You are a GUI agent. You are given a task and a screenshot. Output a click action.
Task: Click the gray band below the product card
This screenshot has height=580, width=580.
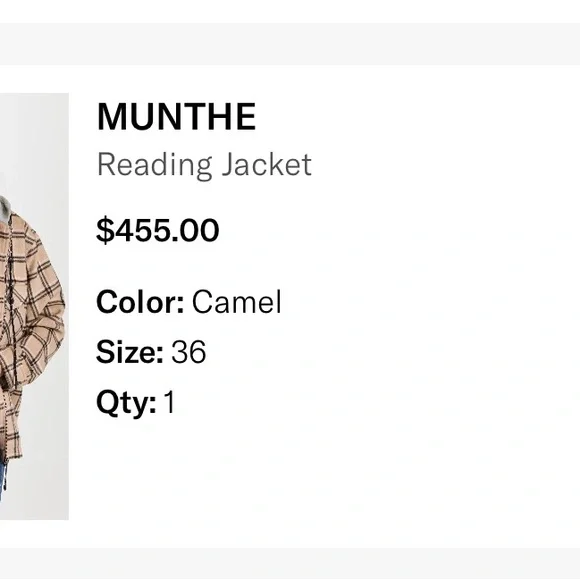(290, 563)
